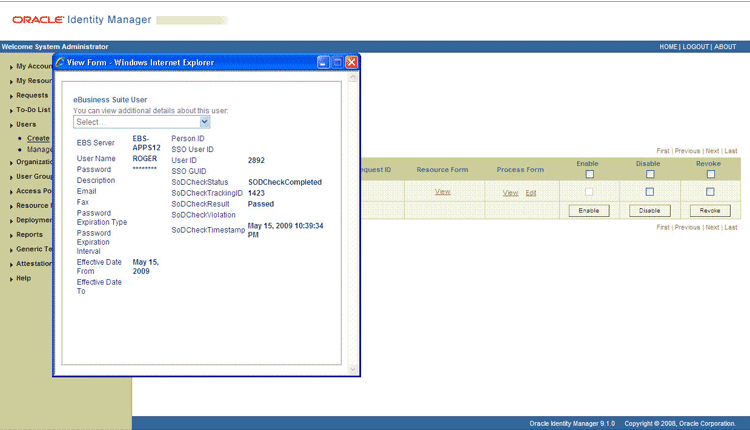Click the SoDCheckStatus value SODCheckCompleted
This screenshot has height=430, width=750.
[x=285, y=182]
